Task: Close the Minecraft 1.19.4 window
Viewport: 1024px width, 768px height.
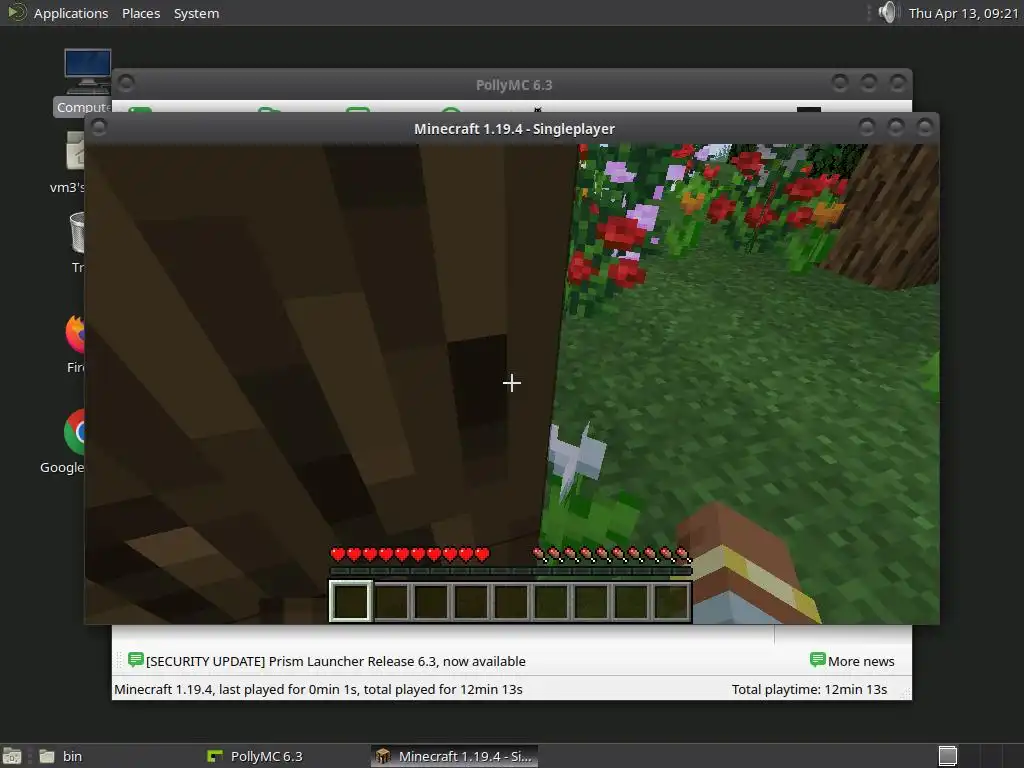Action: [x=925, y=127]
